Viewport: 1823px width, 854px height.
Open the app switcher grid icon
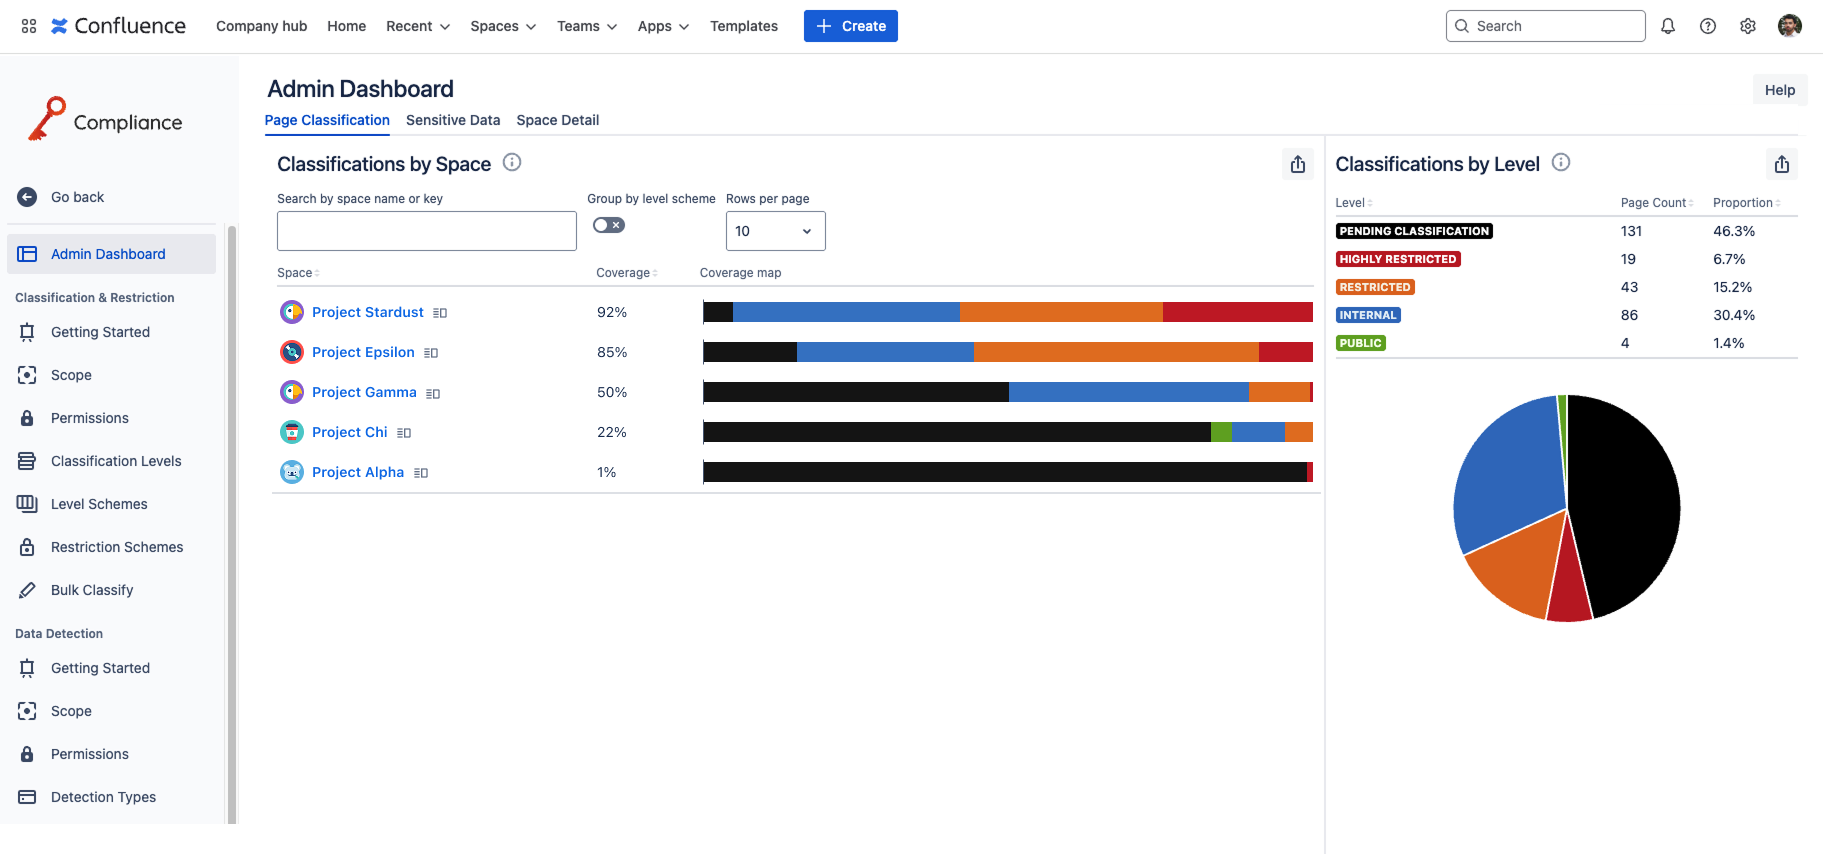click(29, 26)
